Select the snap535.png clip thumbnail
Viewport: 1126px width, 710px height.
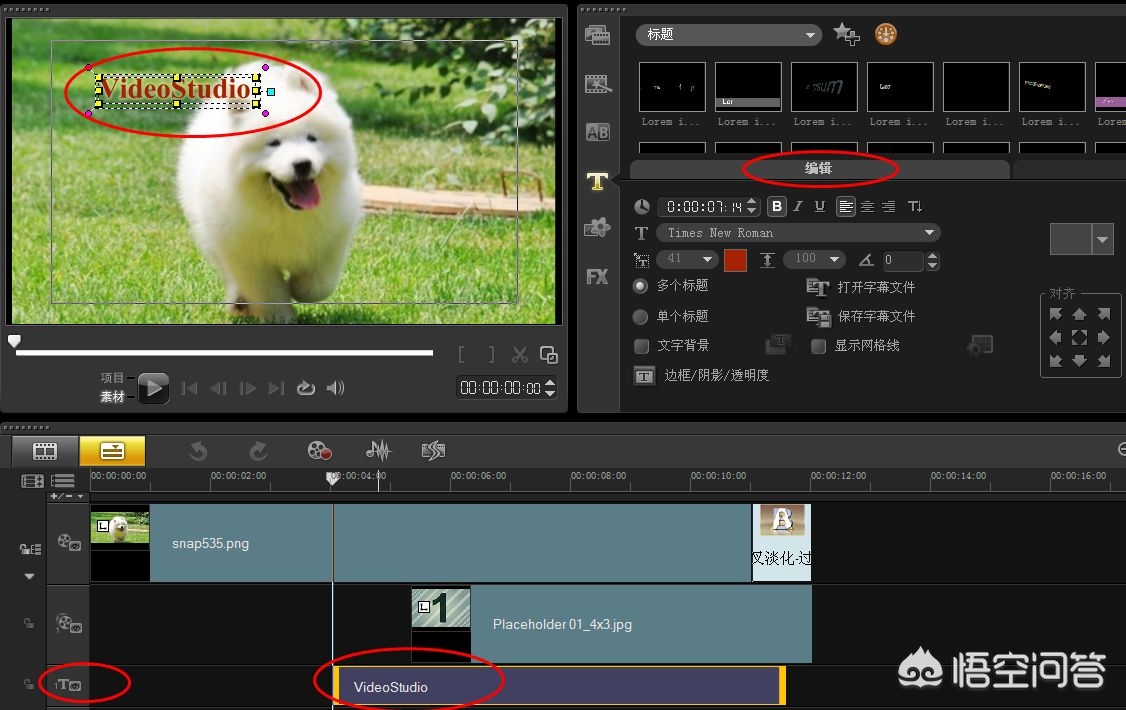[120, 543]
